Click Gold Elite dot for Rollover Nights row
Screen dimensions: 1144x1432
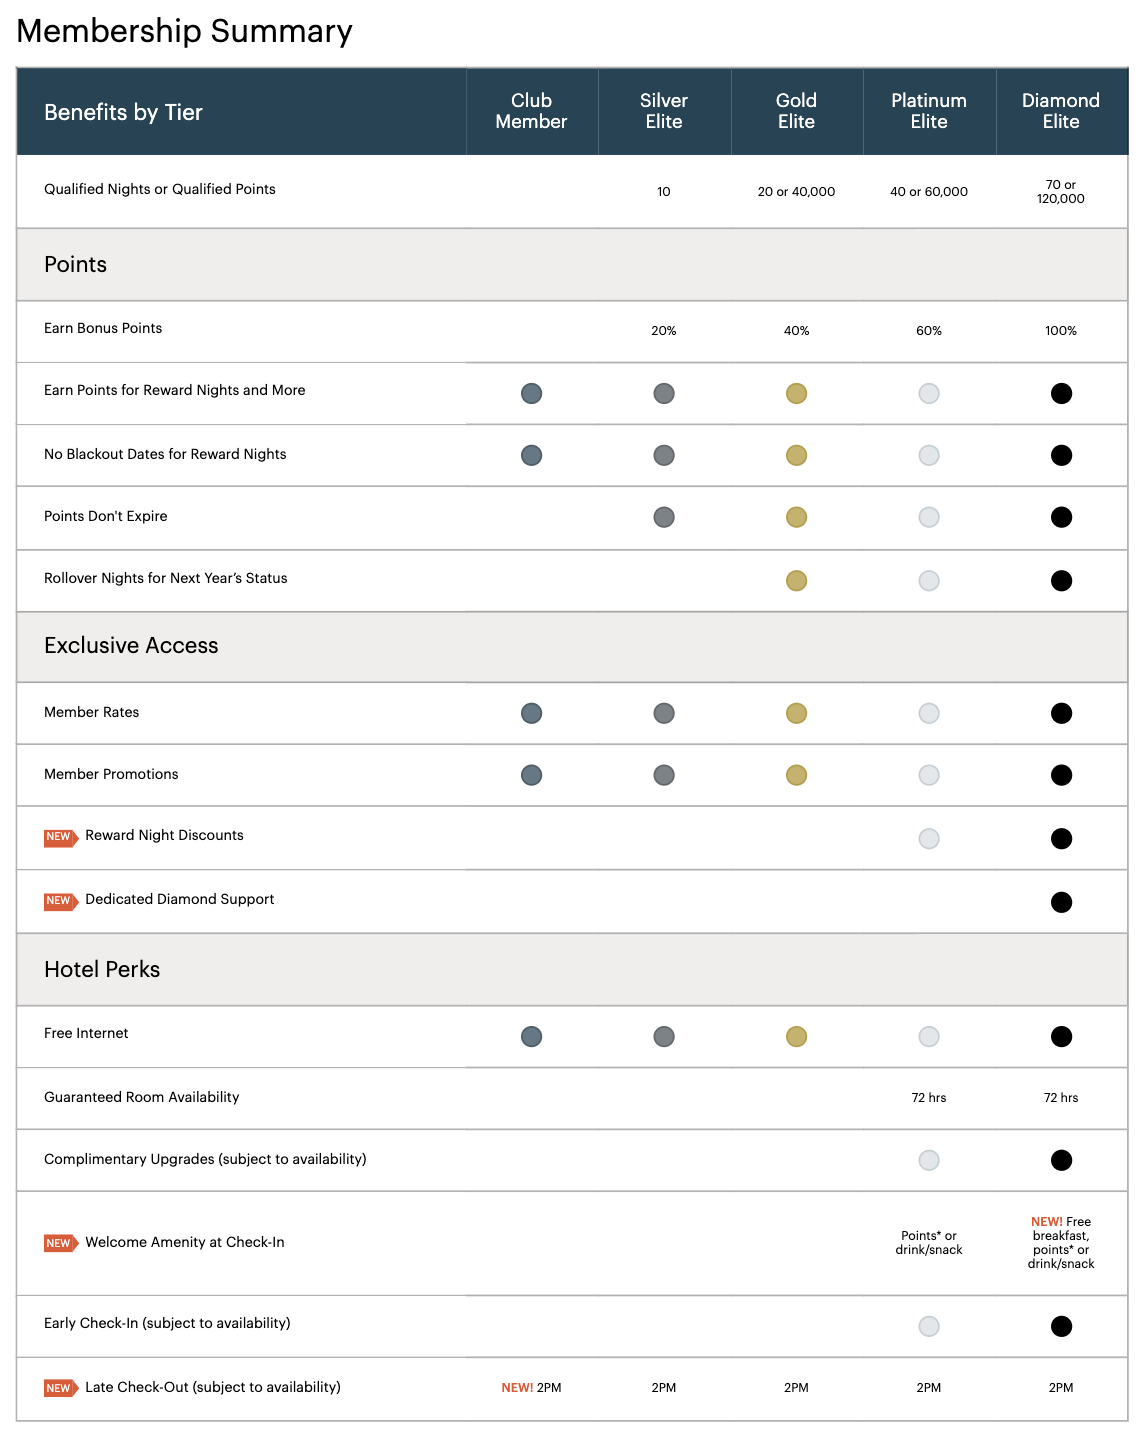[796, 580]
